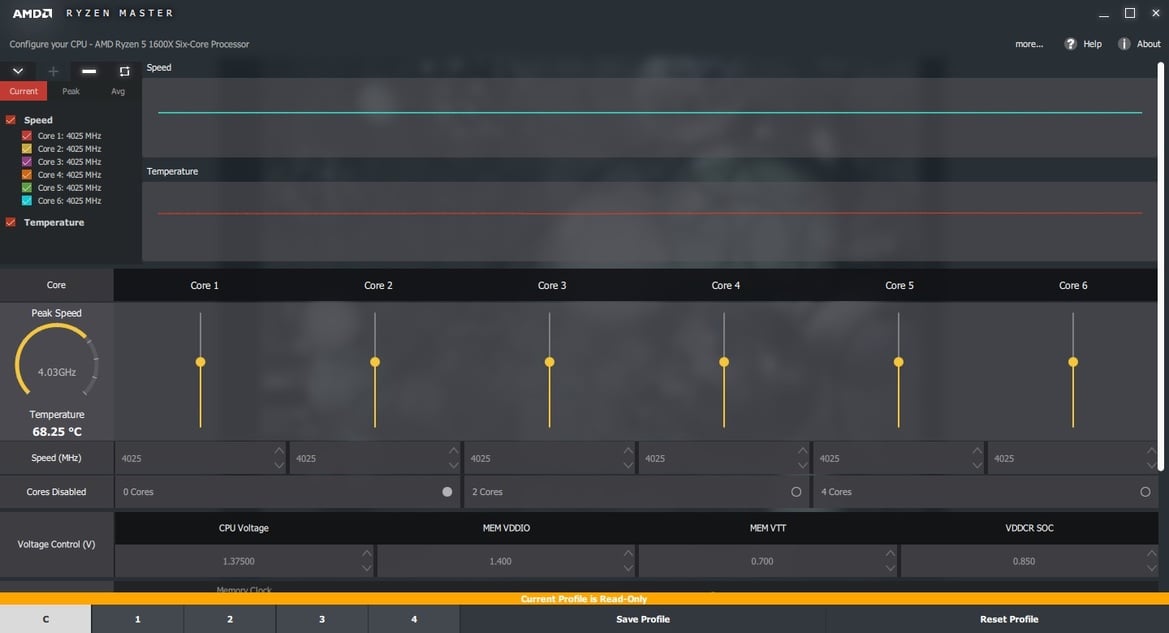
Task: Click the Core 1 speed slider handle
Action: pos(201,362)
